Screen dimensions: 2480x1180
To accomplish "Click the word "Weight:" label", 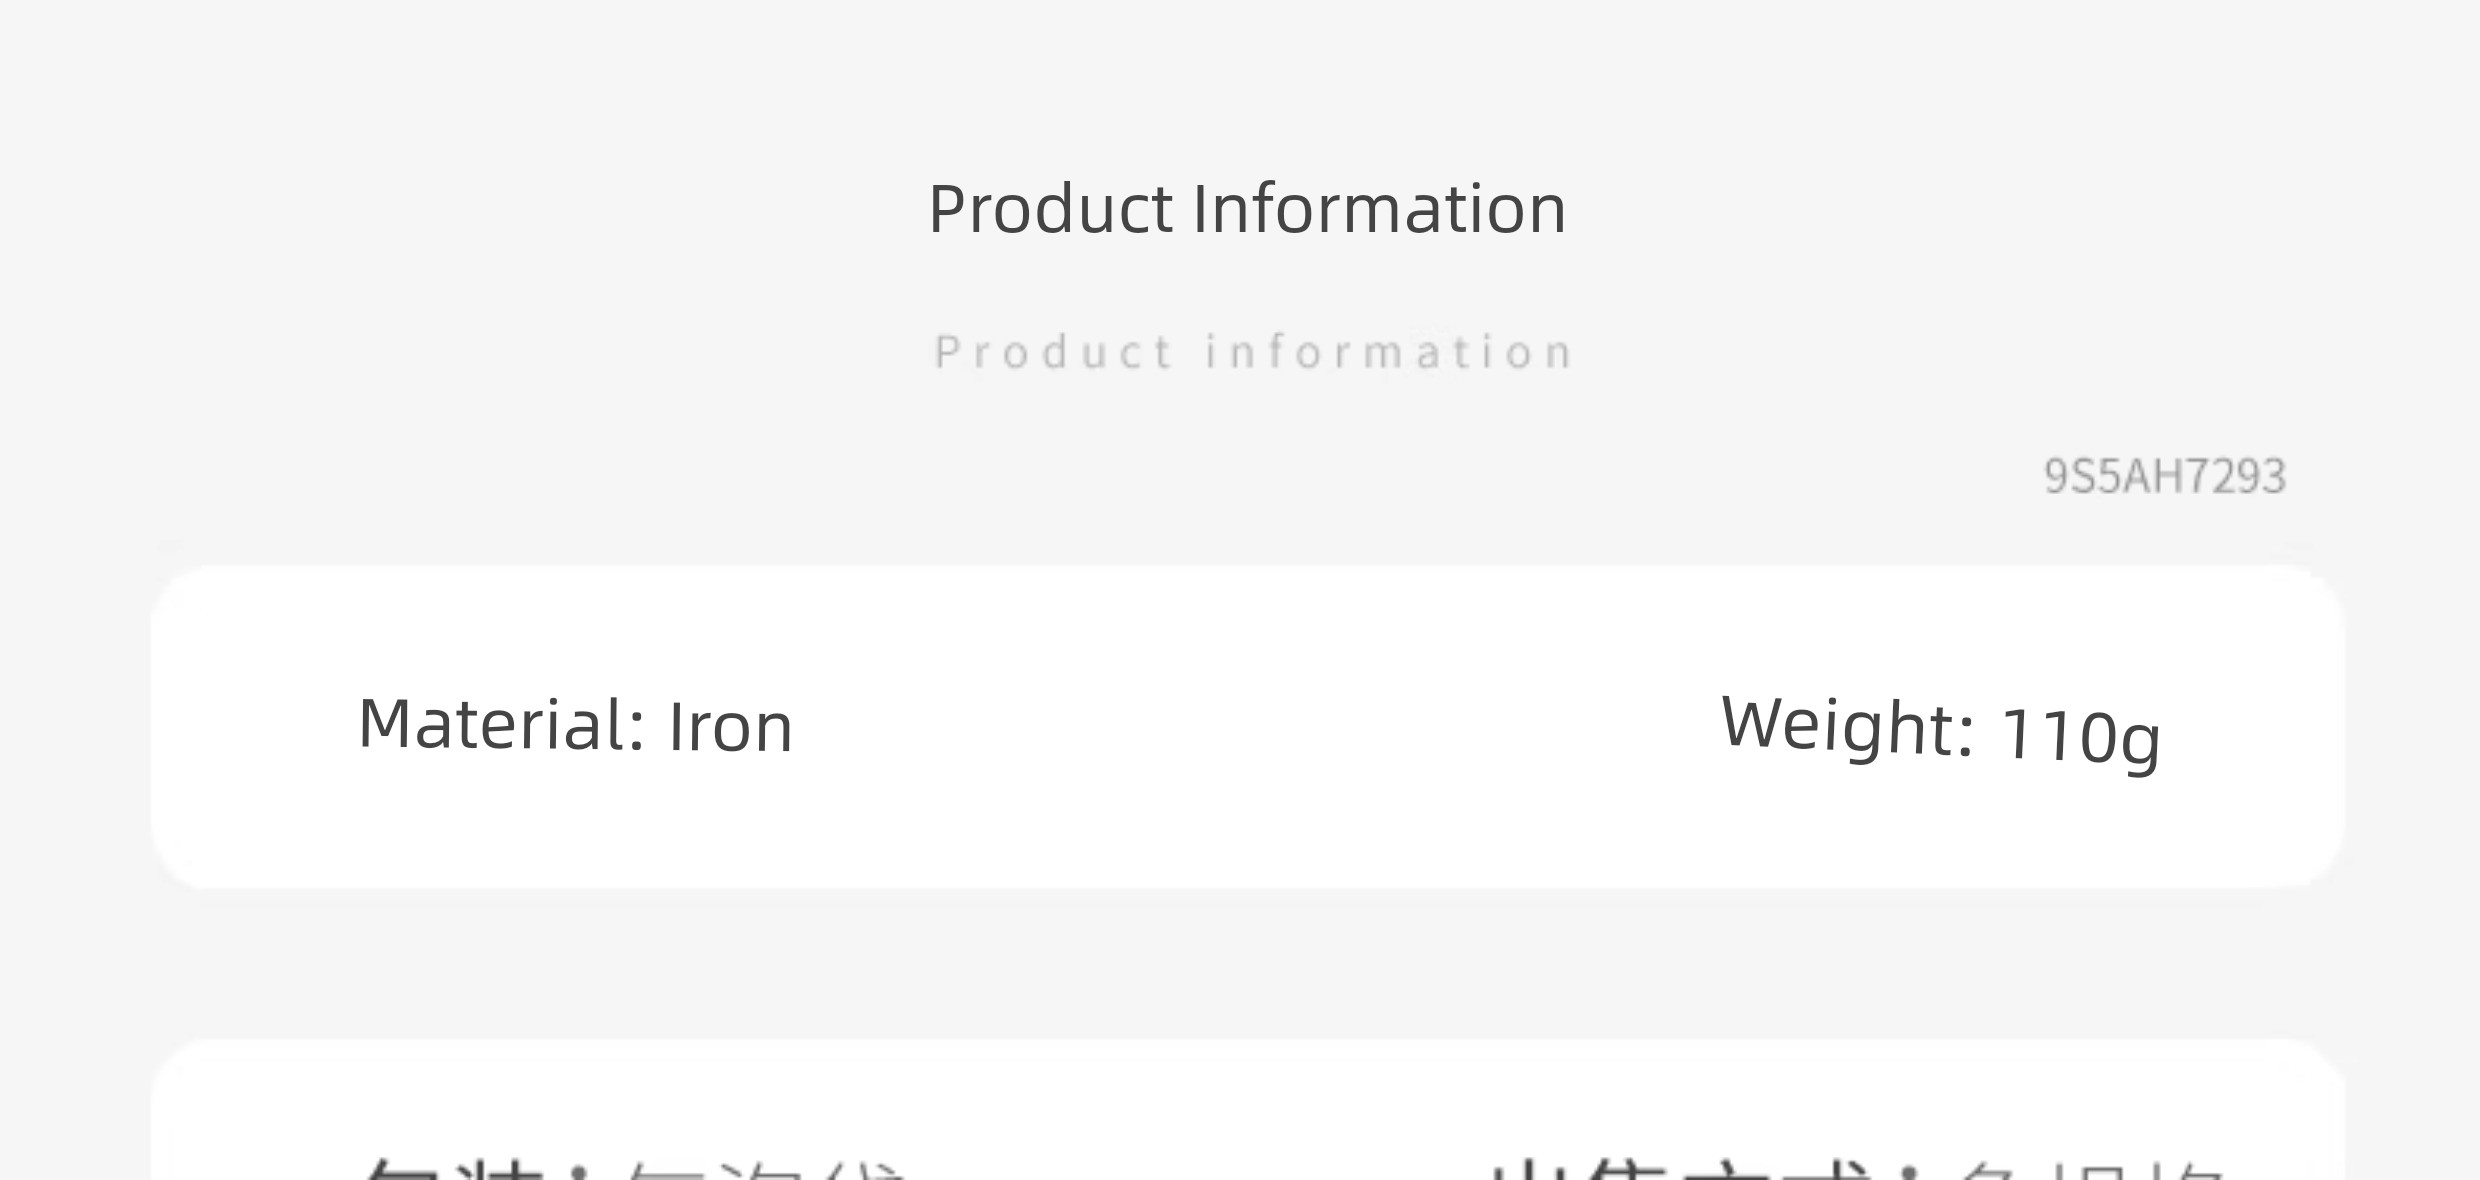I will (1847, 727).
